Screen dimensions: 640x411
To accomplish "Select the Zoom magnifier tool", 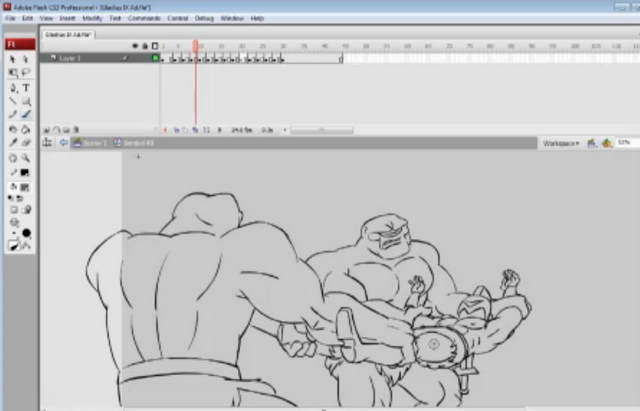I will (x=26, y=158).
